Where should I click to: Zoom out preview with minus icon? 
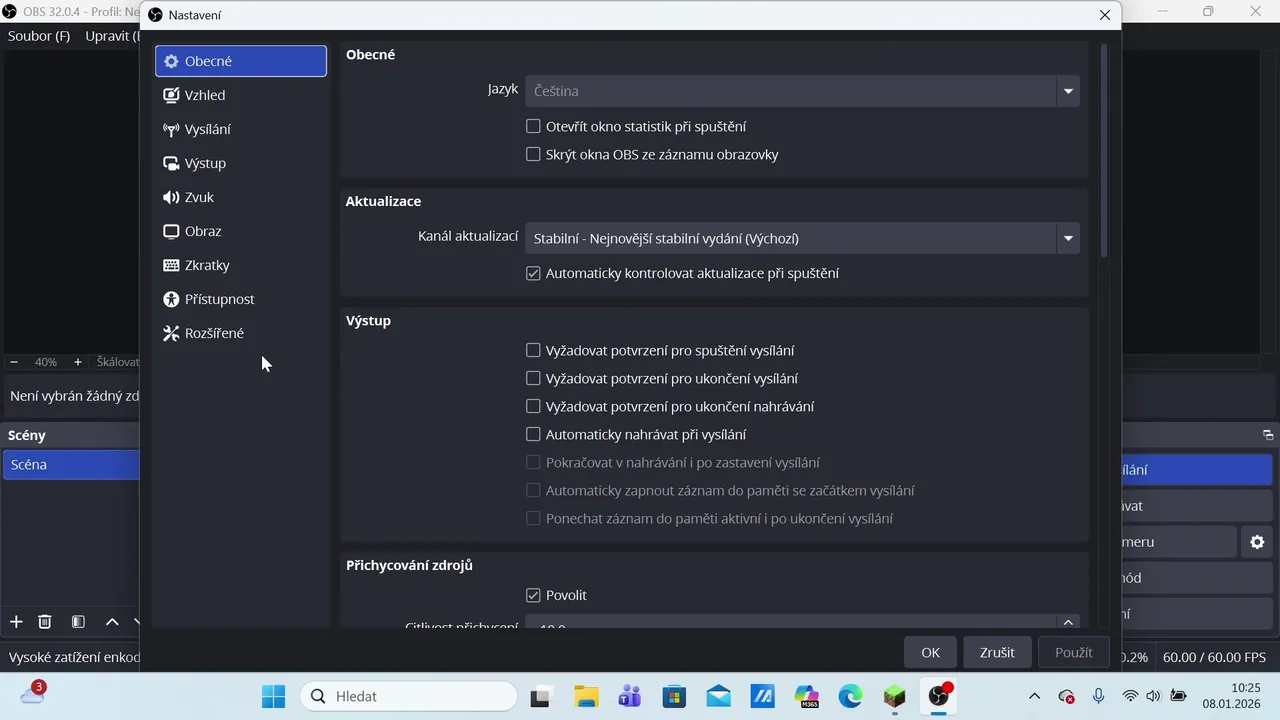point(14,362)
